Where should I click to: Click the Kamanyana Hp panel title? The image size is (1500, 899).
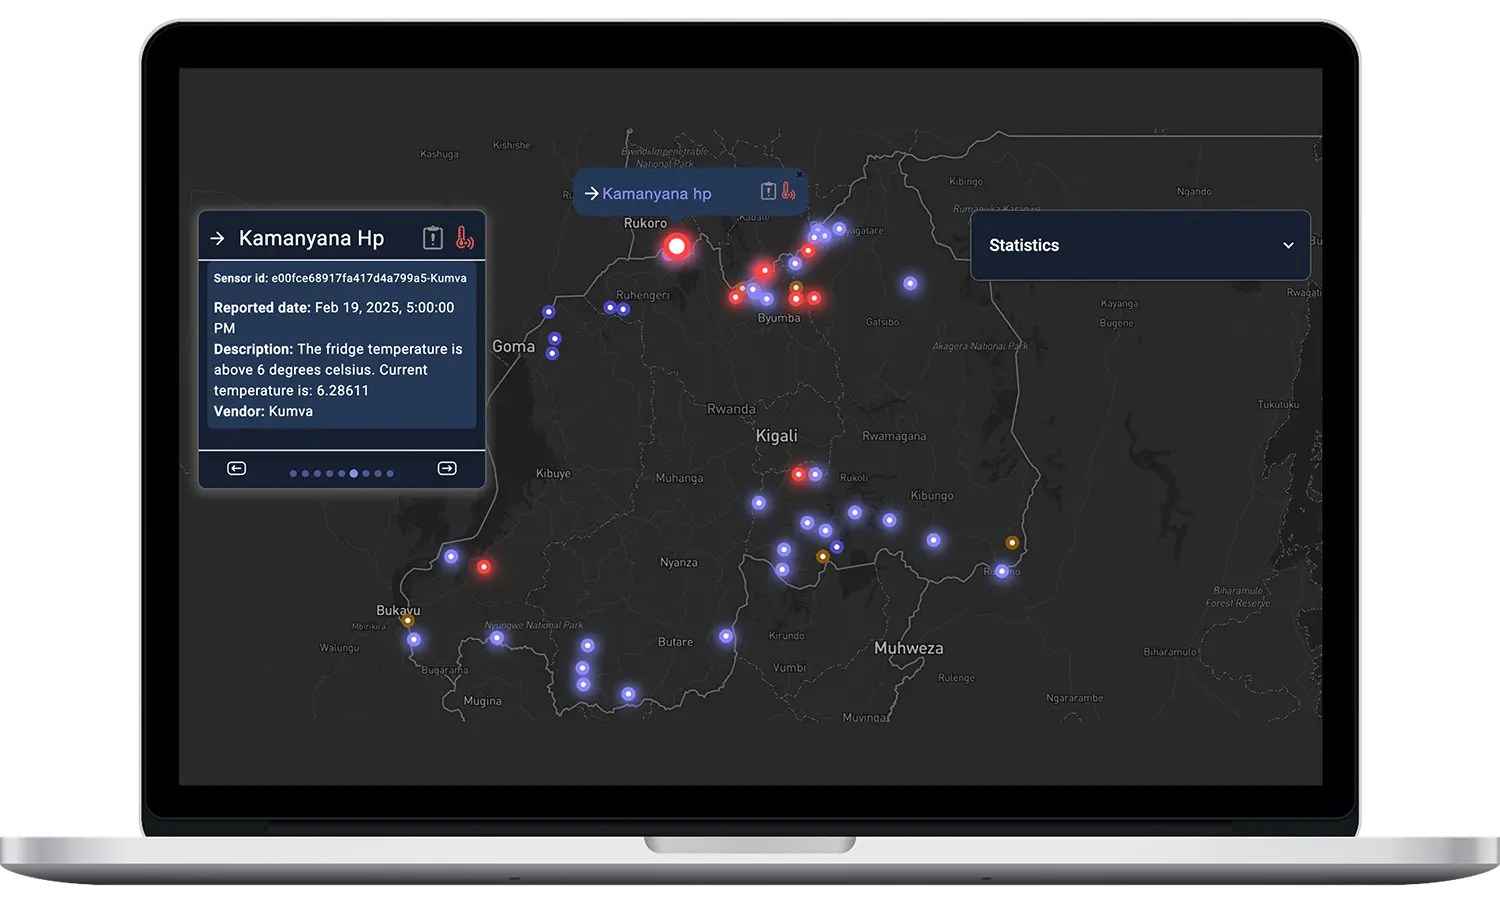click(311, 238)
